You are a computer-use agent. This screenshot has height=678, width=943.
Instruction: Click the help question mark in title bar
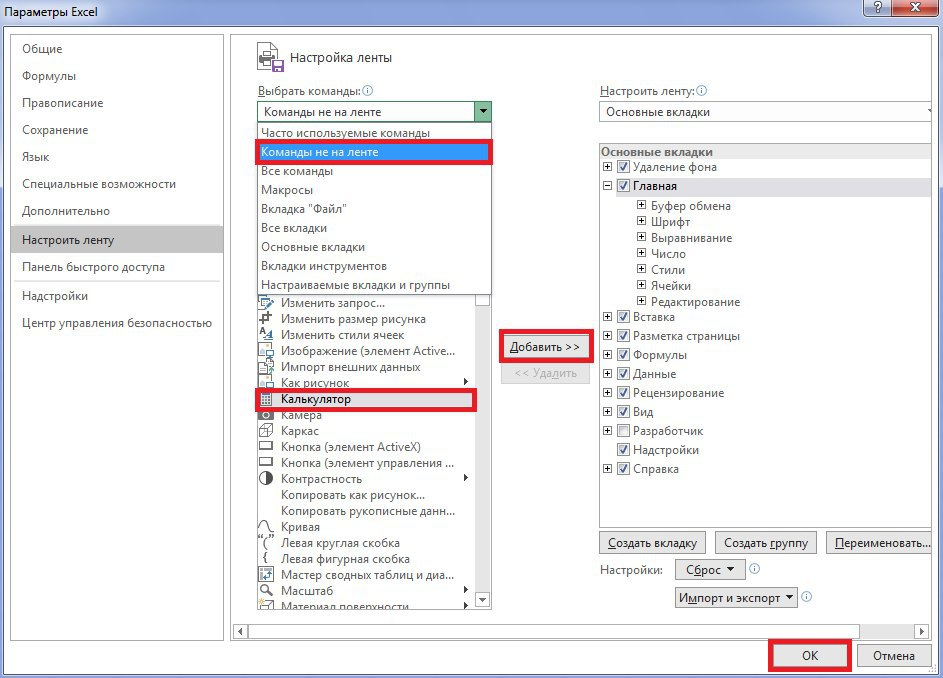tap(879, 8)
